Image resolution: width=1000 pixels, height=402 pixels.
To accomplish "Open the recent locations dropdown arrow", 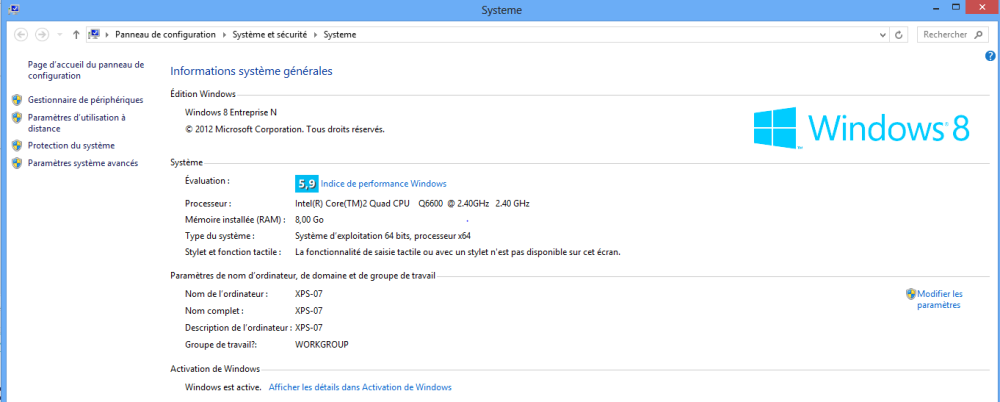I will point(60,35).
